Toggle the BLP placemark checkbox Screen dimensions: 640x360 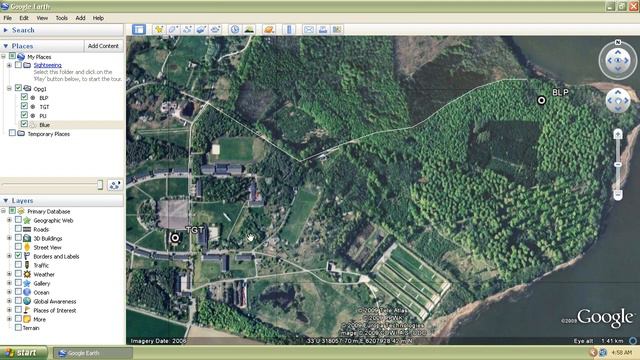[24, 97]
